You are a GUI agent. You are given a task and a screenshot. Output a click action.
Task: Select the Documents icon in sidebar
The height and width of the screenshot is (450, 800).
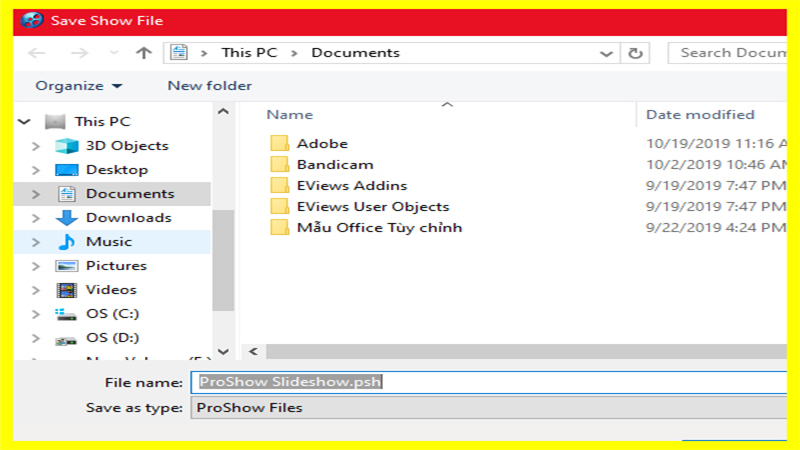67,194
